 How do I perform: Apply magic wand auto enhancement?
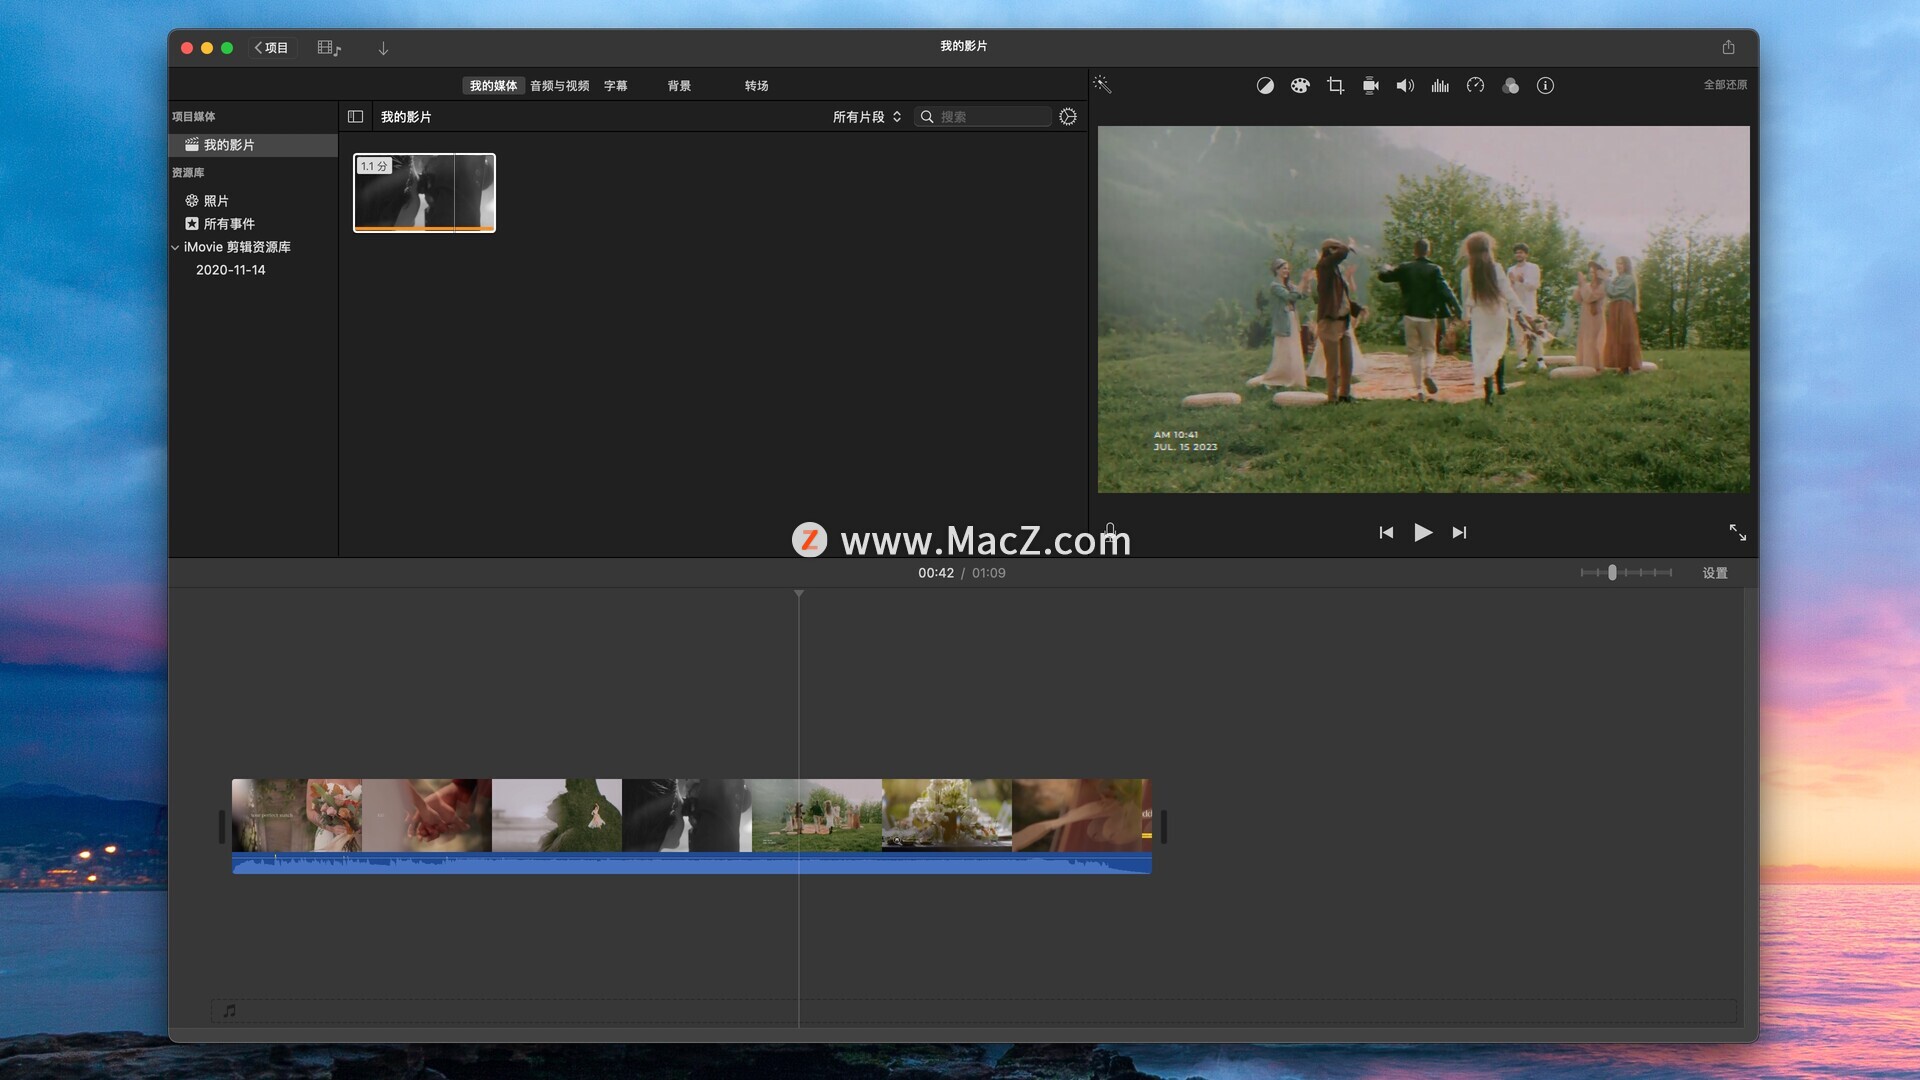click(1102, 85)
